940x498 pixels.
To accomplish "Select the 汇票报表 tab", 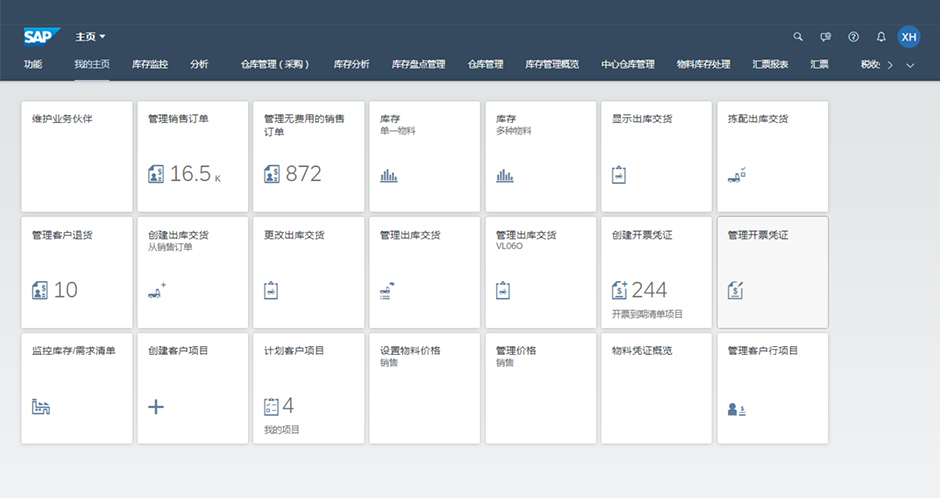I will coord(770,65).
